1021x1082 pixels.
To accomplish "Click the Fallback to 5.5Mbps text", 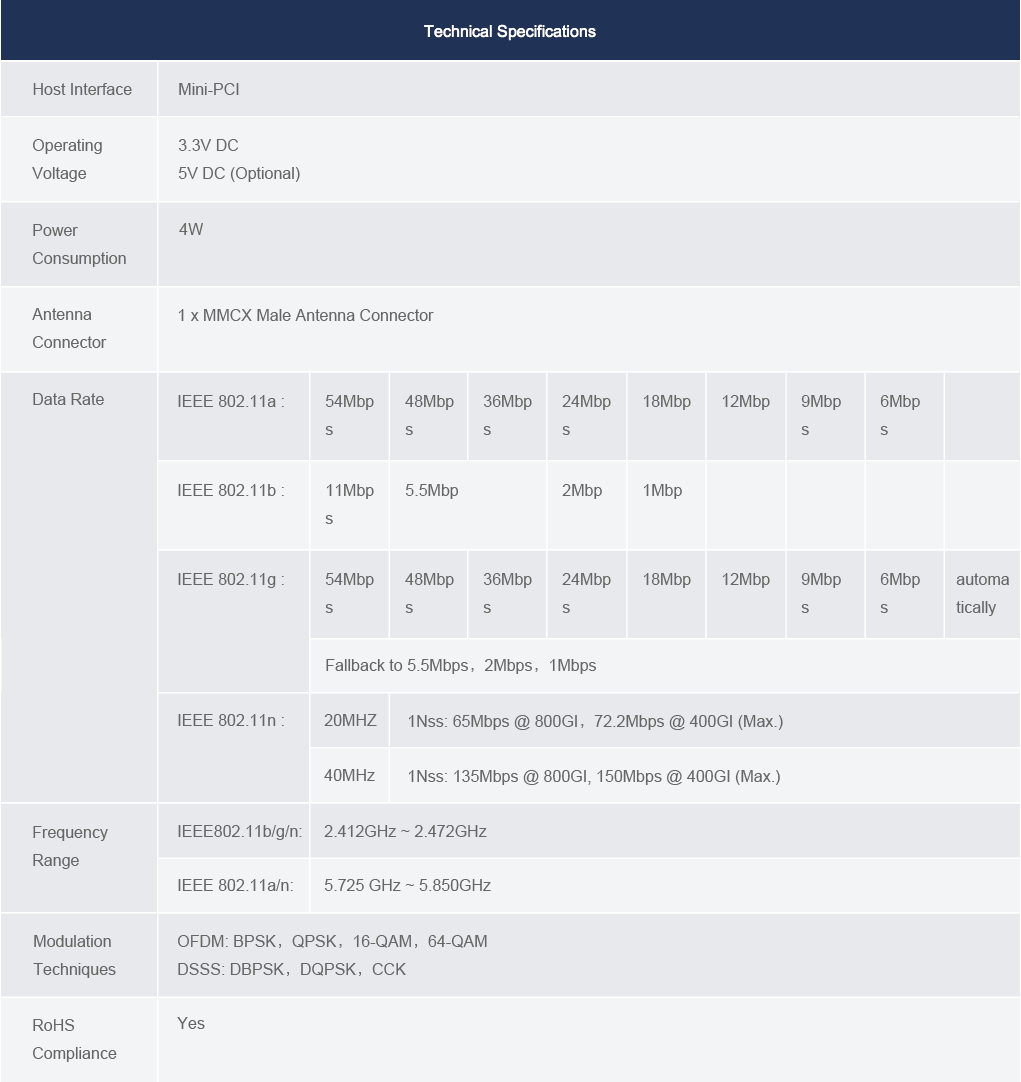I will click(x=460, y=666).
